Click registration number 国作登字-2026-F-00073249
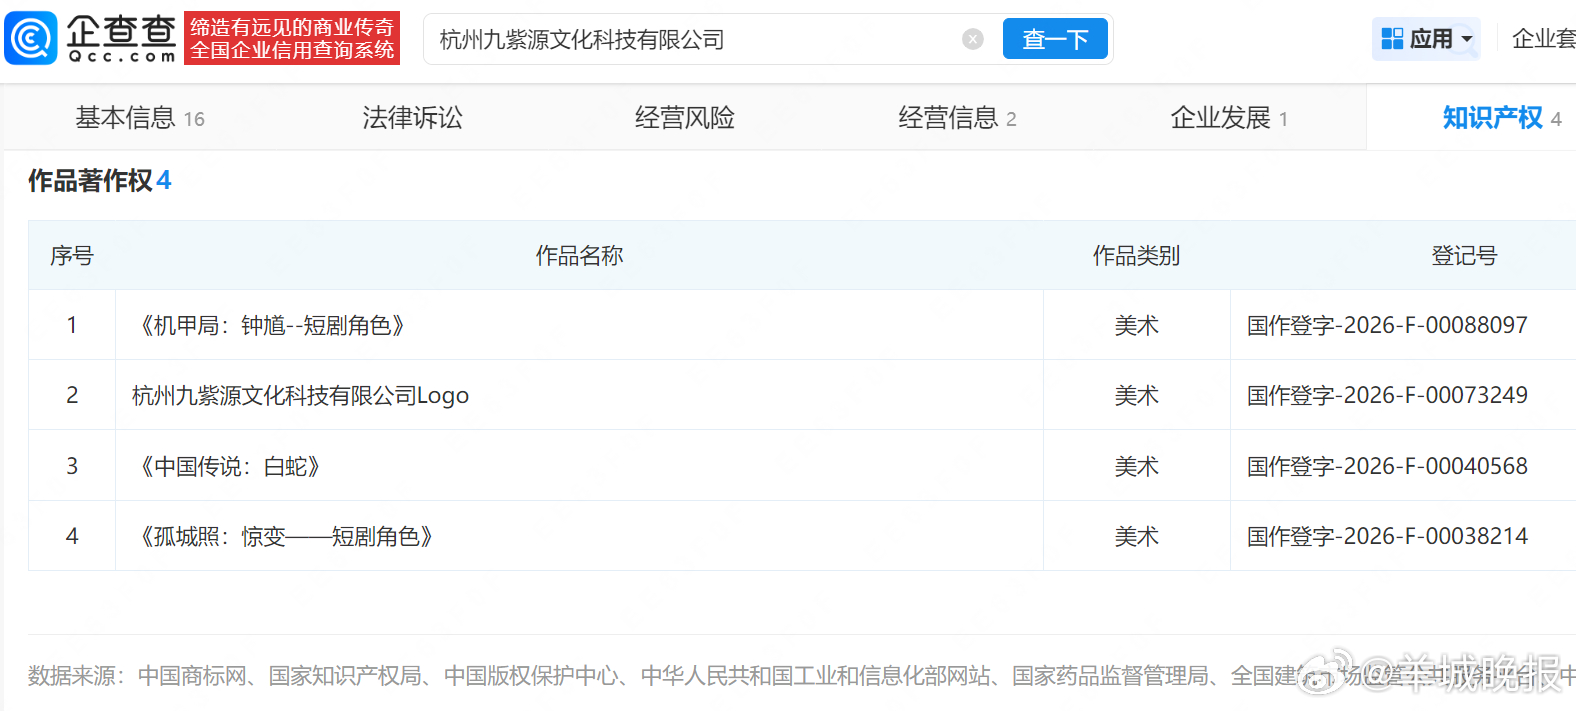The image size is (1576, 711). point(1387,396)
